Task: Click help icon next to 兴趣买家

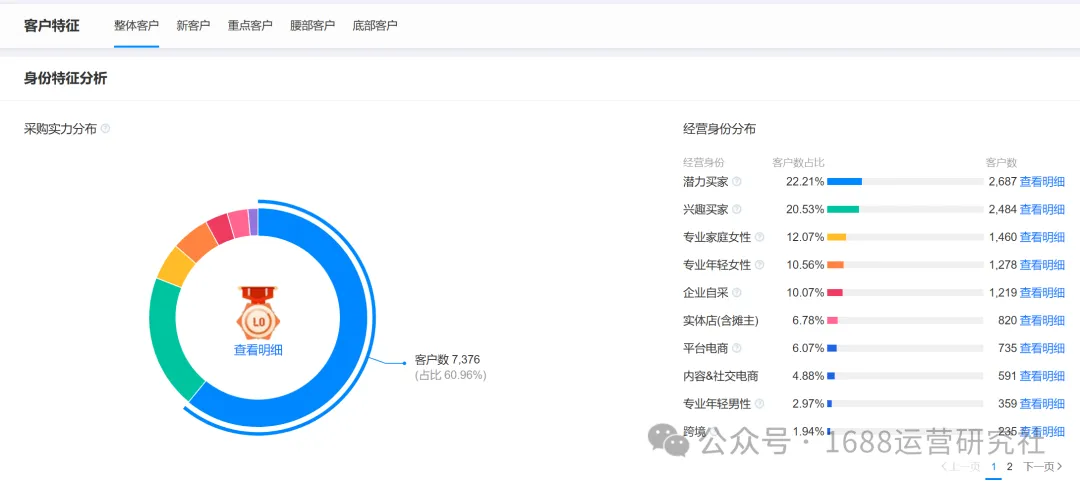Action: point(737,210)
